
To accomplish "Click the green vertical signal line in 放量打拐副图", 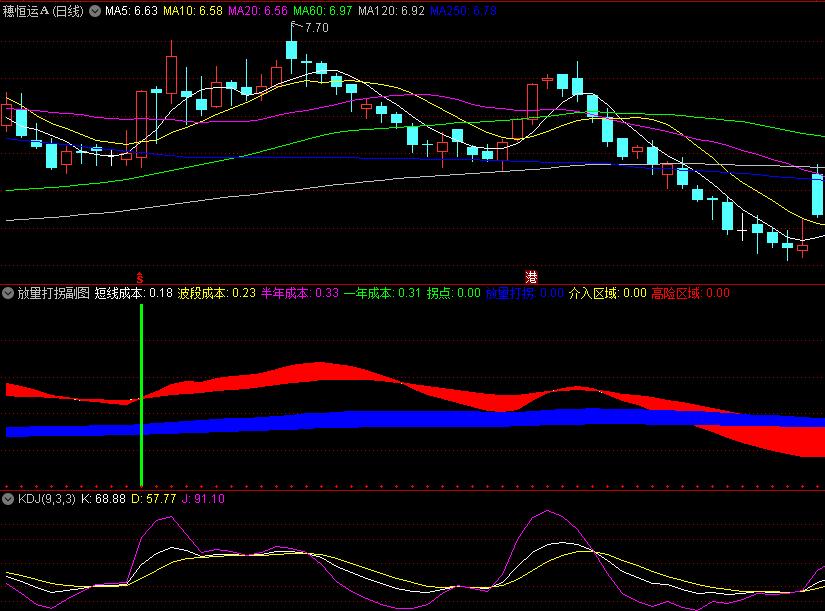I will coord(142,395).
